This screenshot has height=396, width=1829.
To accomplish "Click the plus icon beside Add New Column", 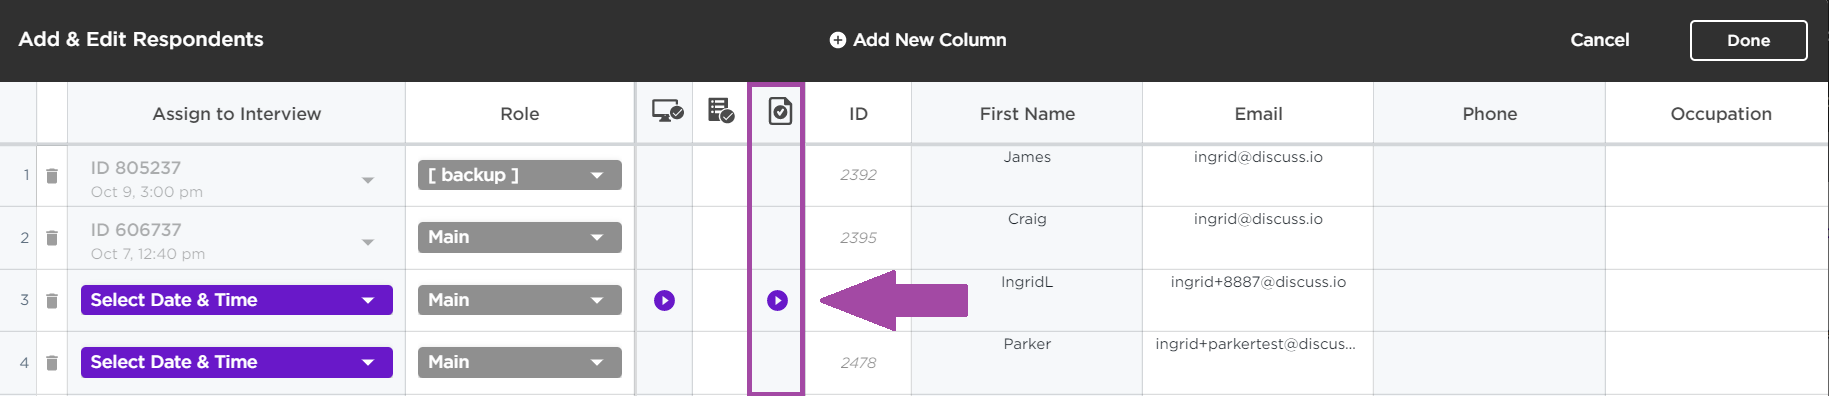I will pos(838,40).
